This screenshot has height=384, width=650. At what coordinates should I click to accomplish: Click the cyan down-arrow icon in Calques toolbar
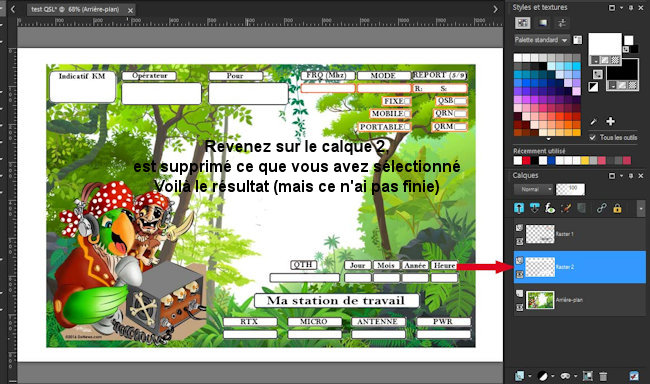point(534,208)
